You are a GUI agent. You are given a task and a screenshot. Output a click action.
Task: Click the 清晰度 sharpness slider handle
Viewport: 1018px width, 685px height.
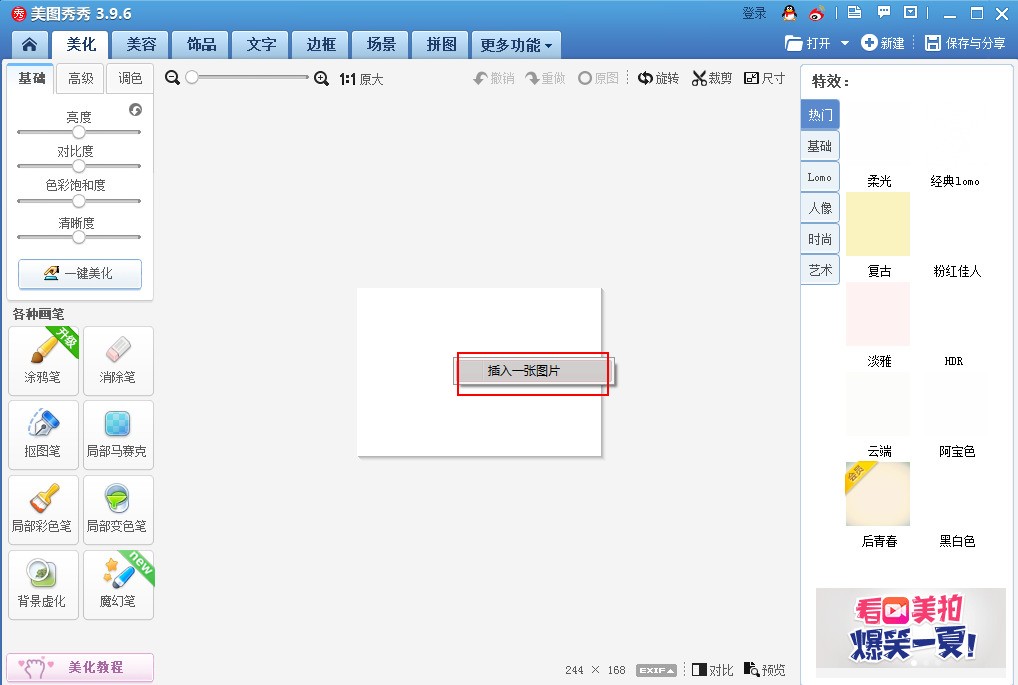pos(79,237)
